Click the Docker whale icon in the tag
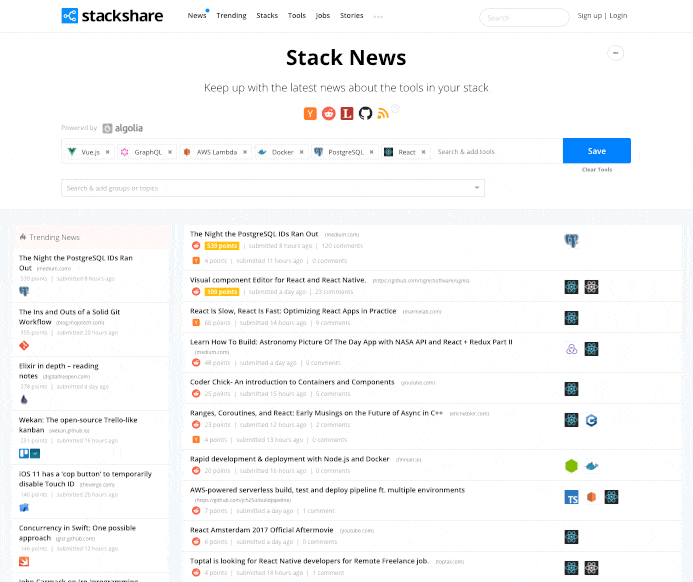The width and height of the screenshot is (693, 582). (262, 152)
